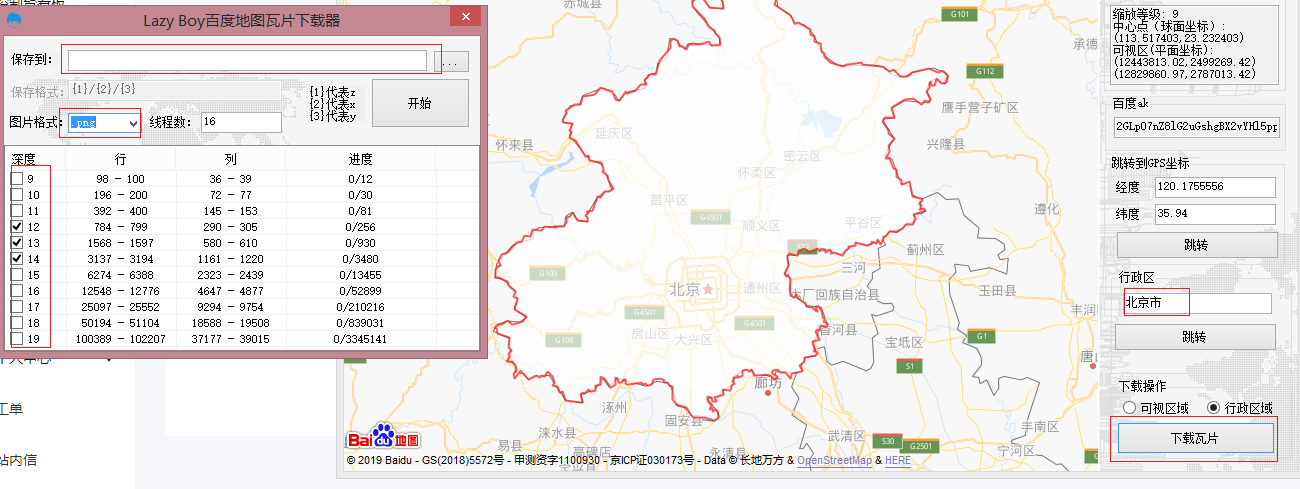Screen dimensions: 1300x489
Task: Click the 纬度 latitude input field
Action: point(1215,214)
